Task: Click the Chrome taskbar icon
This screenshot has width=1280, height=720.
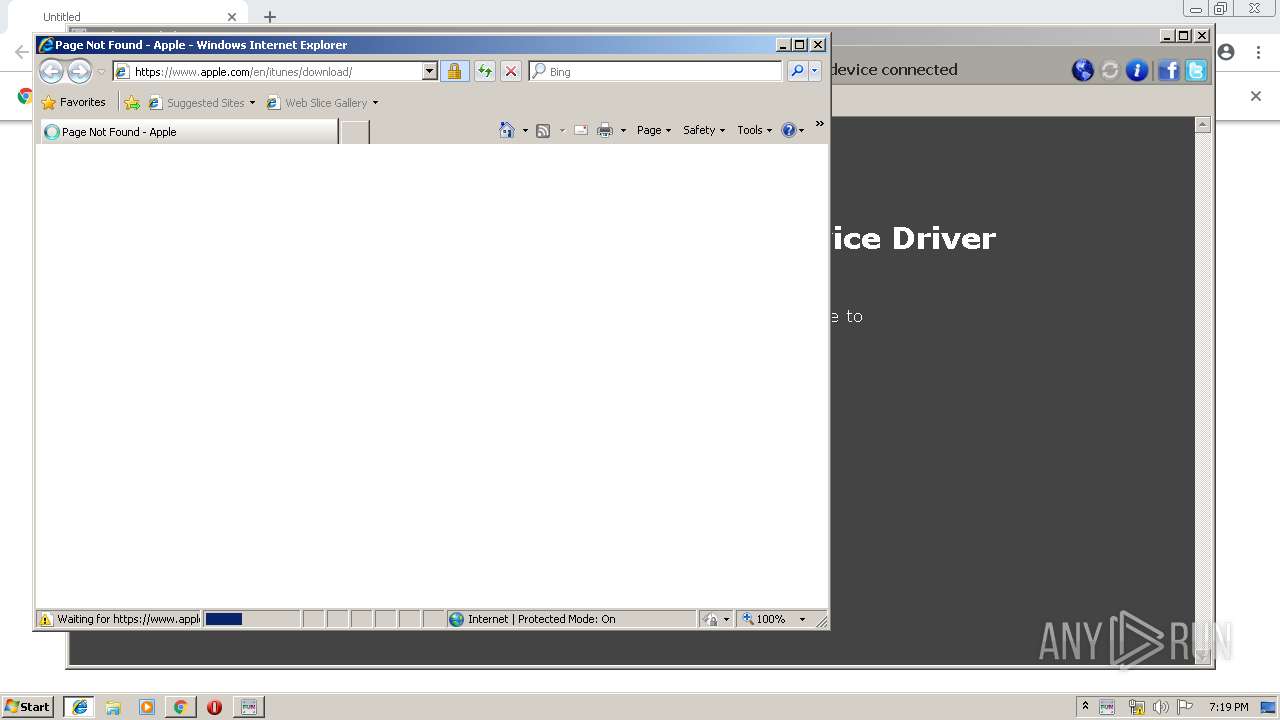Action: (x=180, y=707)
